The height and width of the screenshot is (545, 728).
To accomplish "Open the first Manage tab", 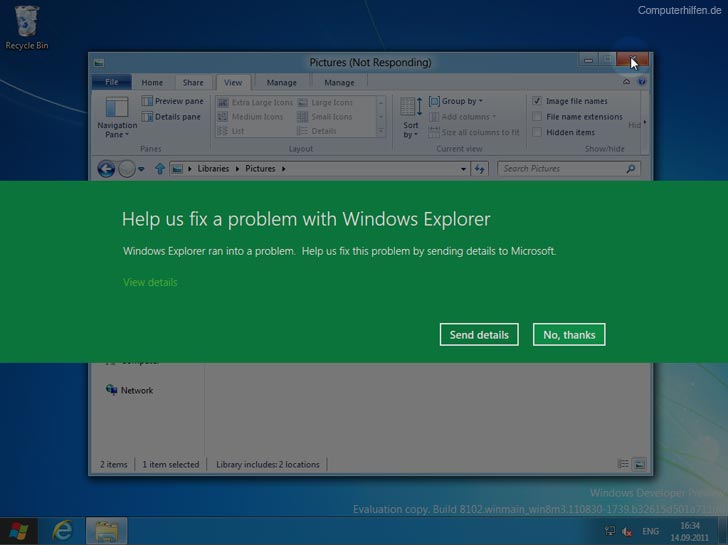I will pos(281,82).
